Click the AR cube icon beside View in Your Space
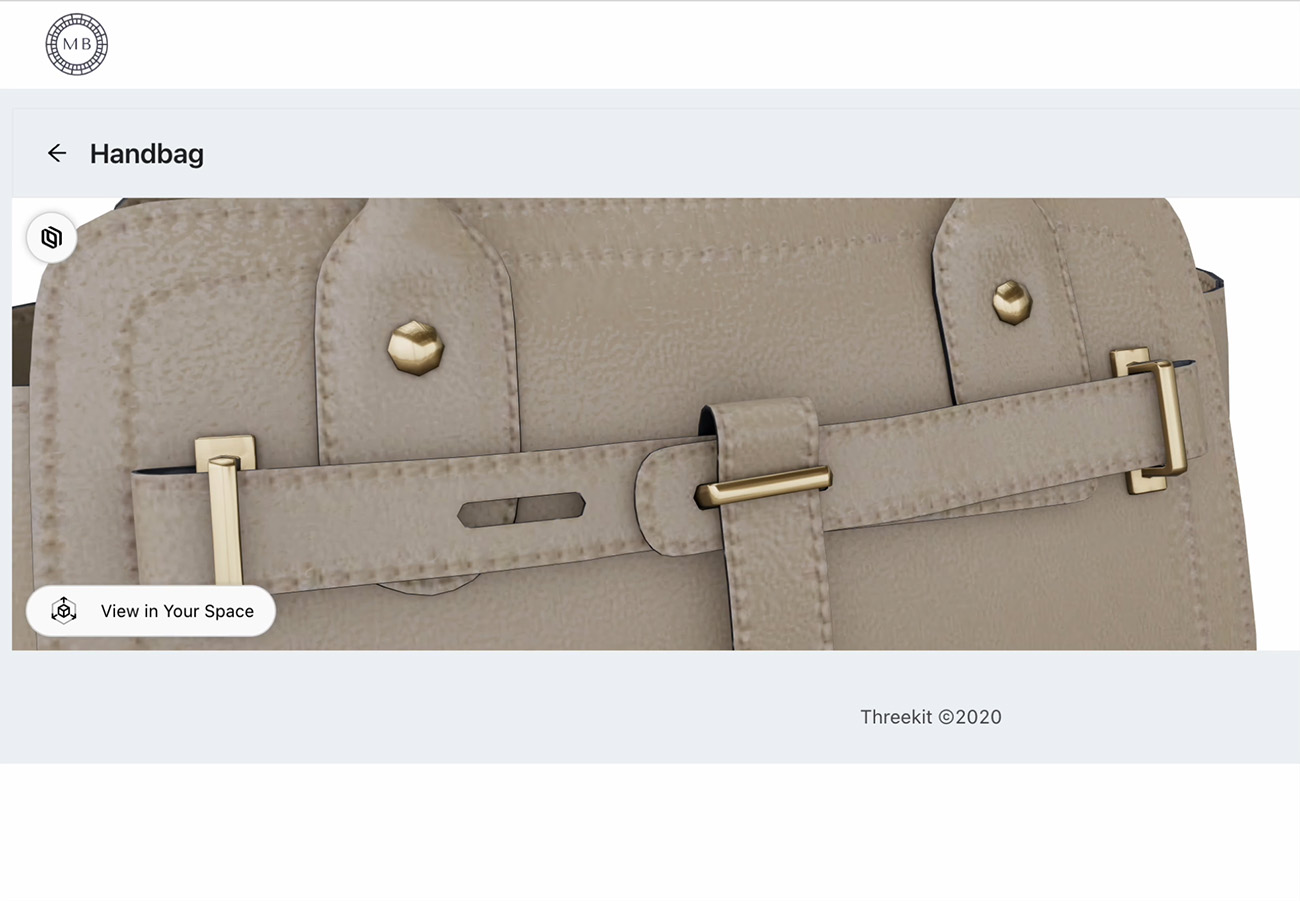Image resolution: width=1300 pixels, height=901 pixels. coord(64,611)
